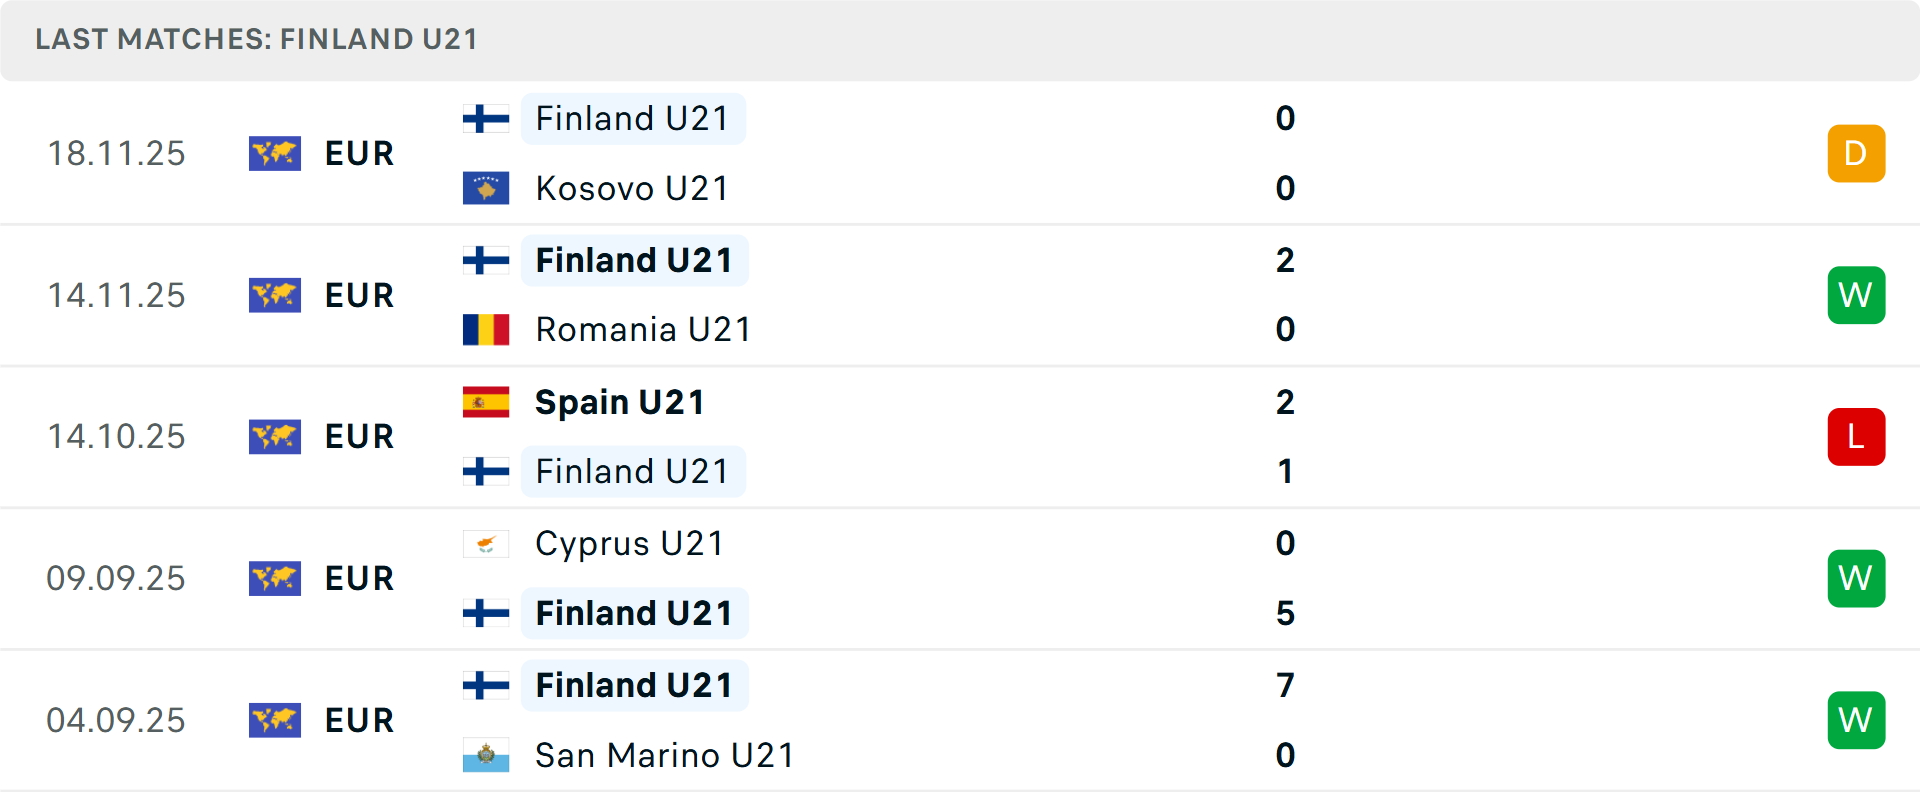Screen dimensions: 1920x792
Task: Click the green W badge for San Marino match
Action: coord(1856,720)
